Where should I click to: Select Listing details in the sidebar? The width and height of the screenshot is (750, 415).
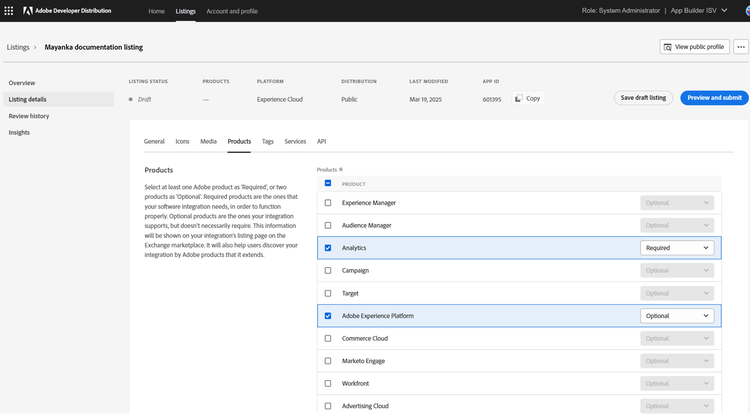pos(58,99)
